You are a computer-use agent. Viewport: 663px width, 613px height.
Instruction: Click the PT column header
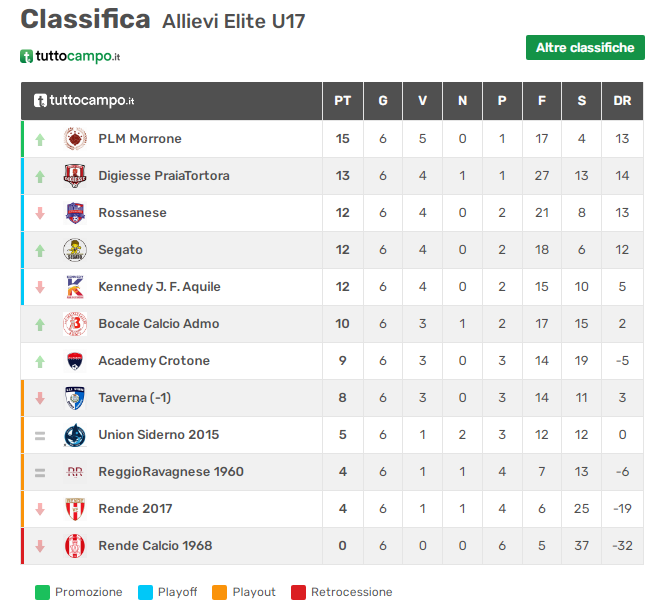[342, 101]
